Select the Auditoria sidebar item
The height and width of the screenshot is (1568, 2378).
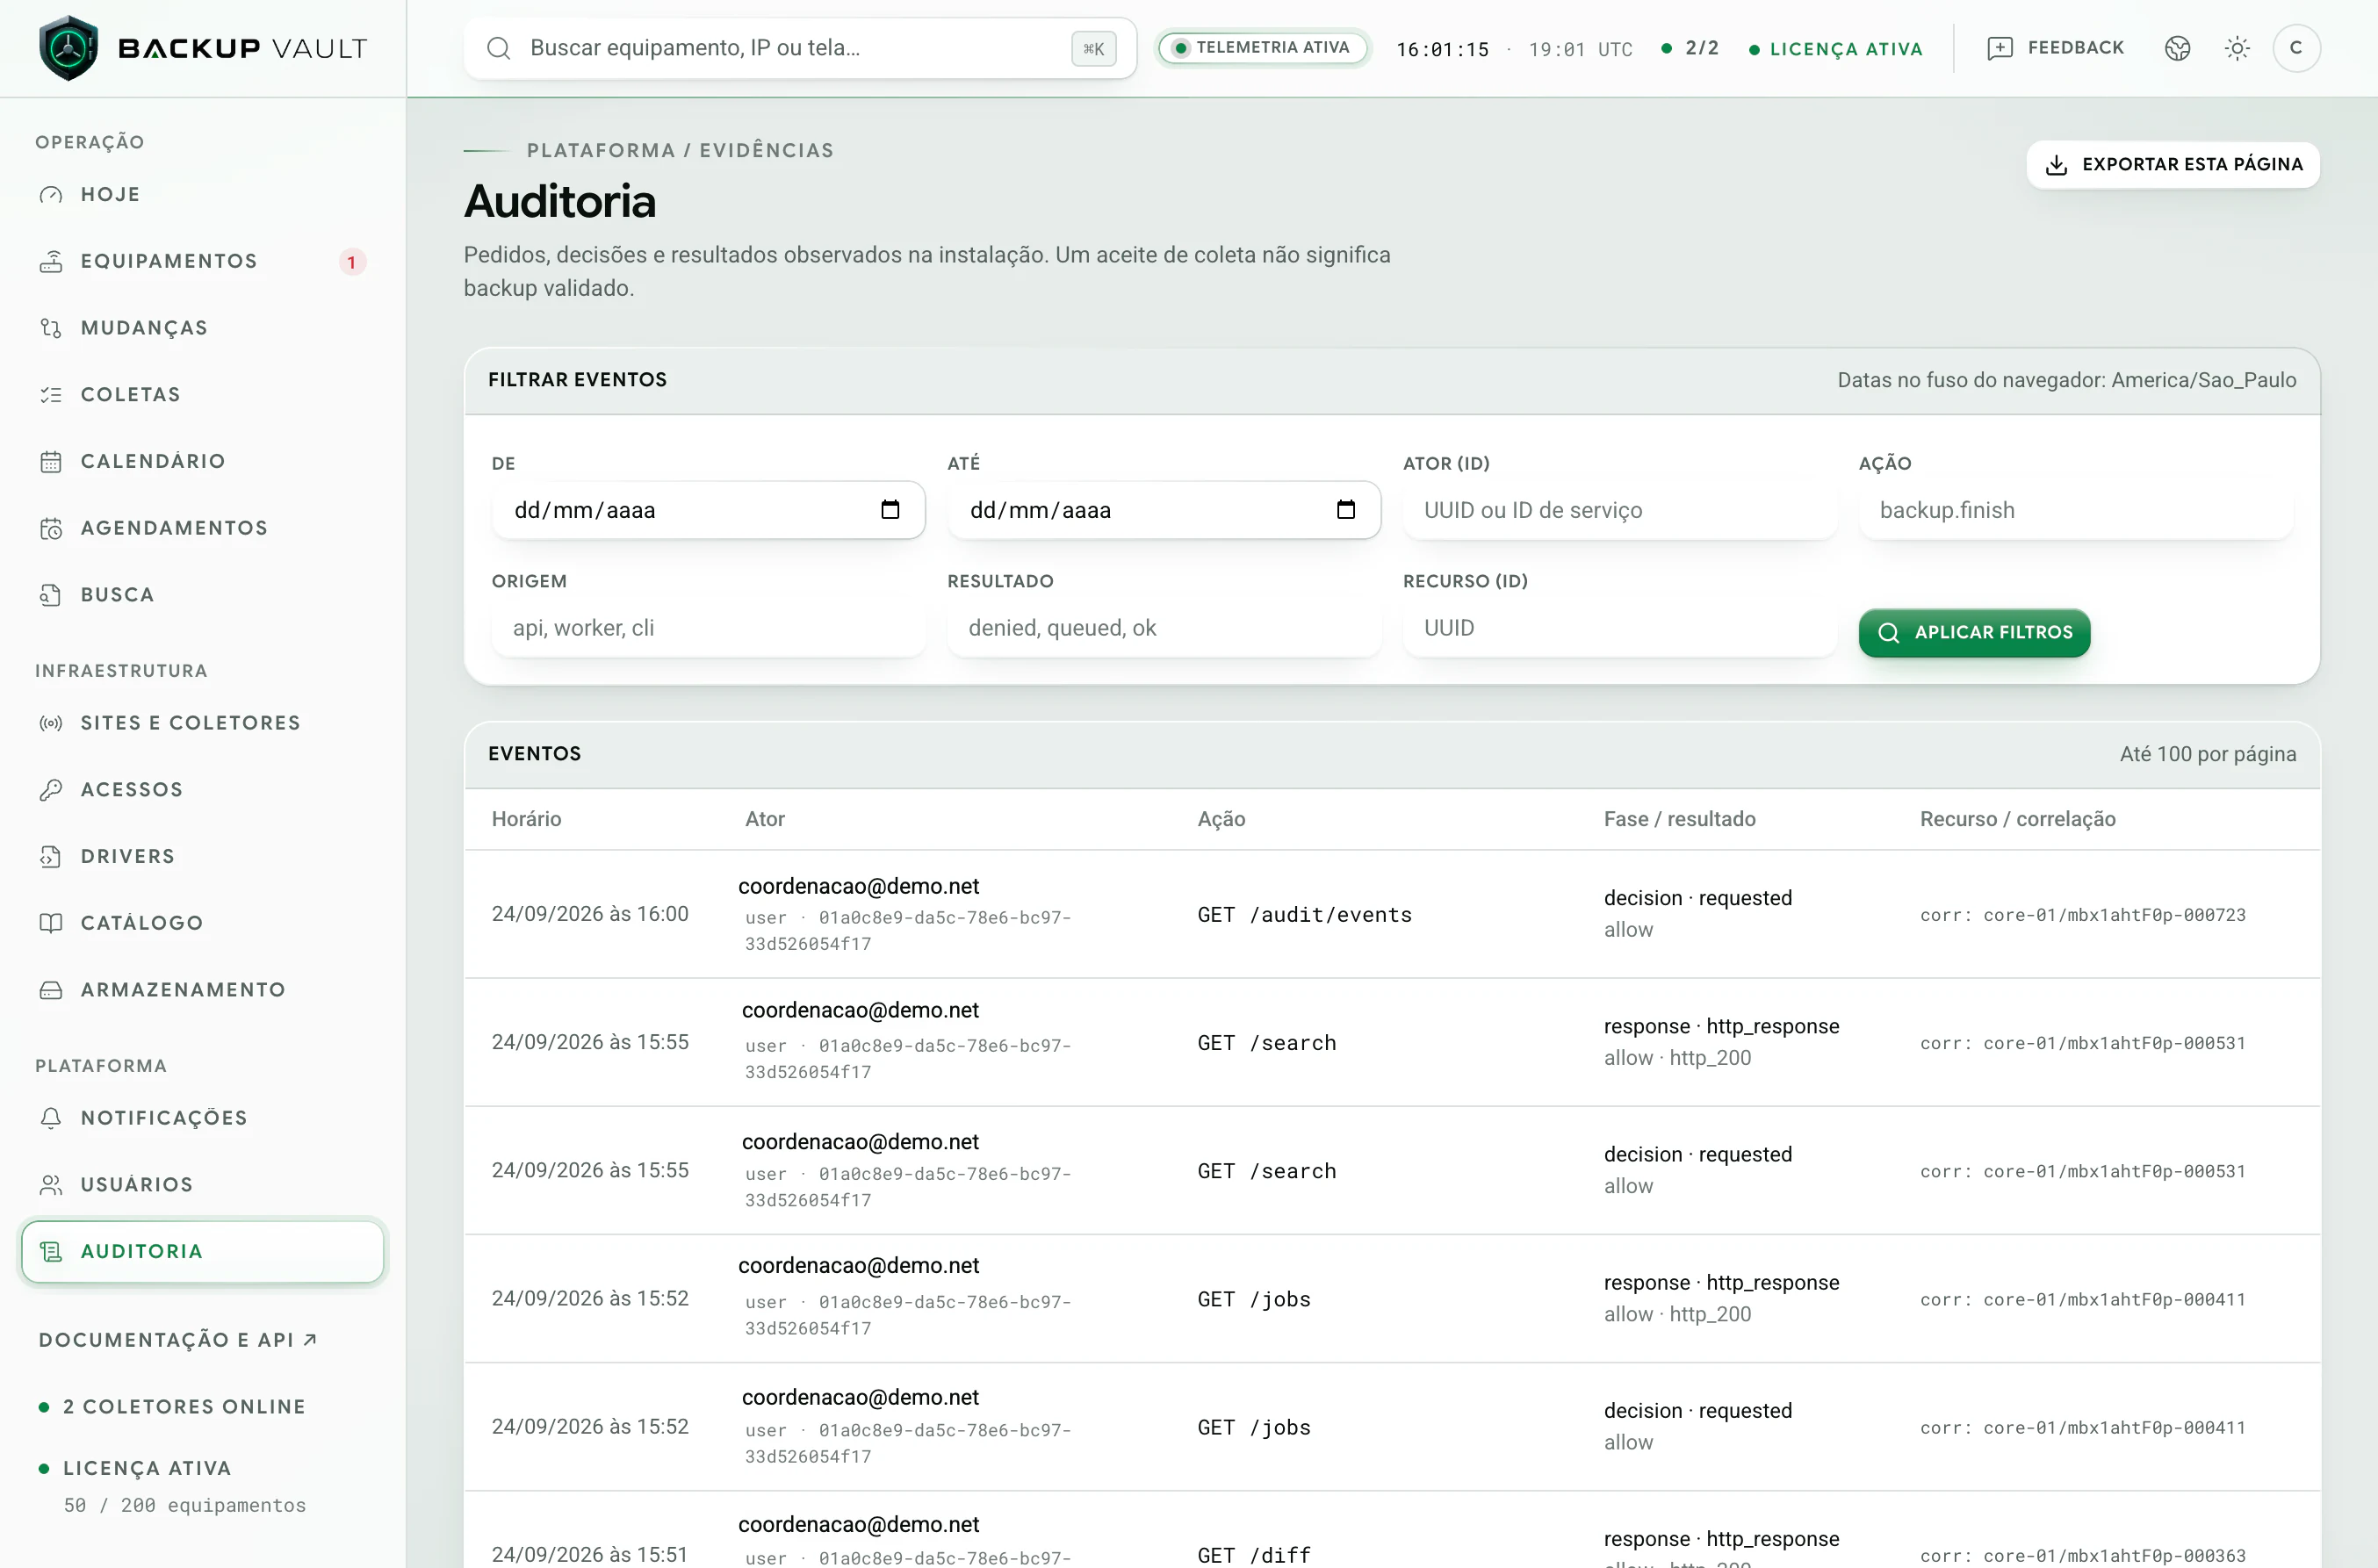point(203,1251)
